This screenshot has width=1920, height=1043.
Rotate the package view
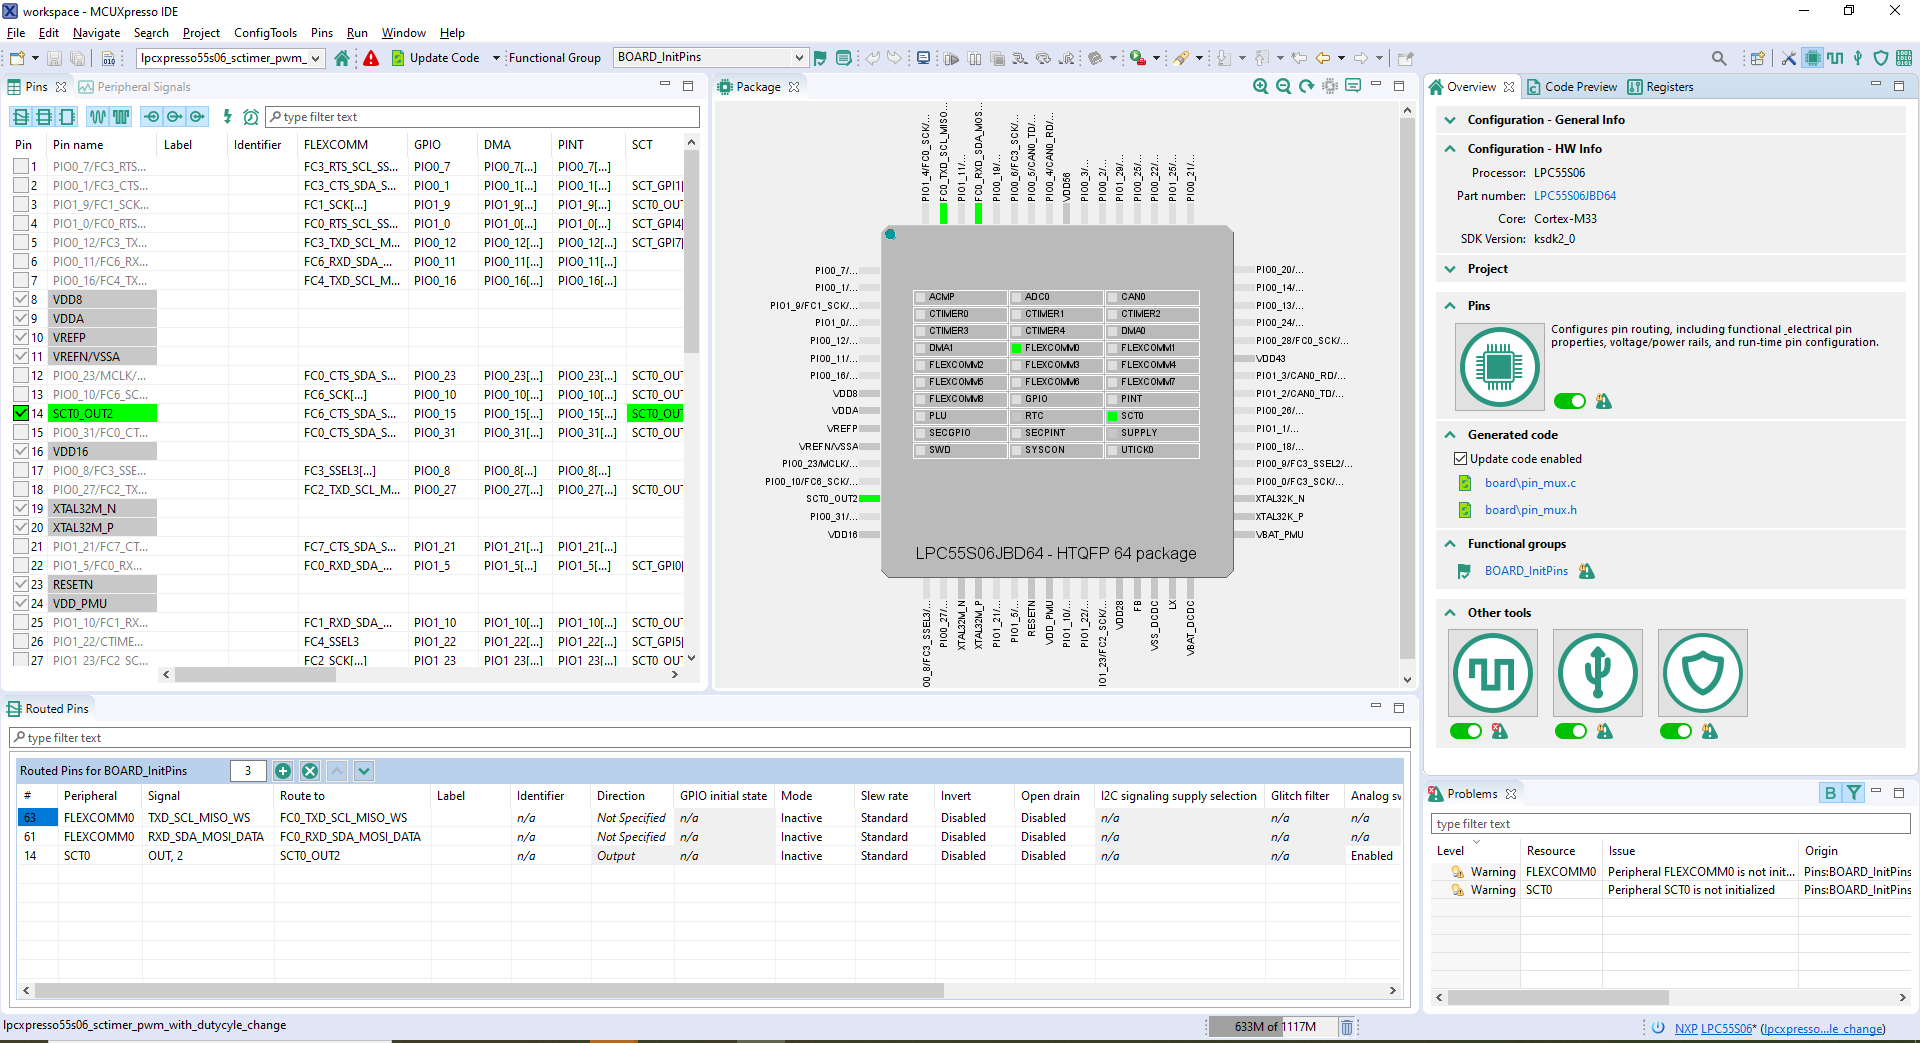pyautogui.click(x=1306, y=86)
